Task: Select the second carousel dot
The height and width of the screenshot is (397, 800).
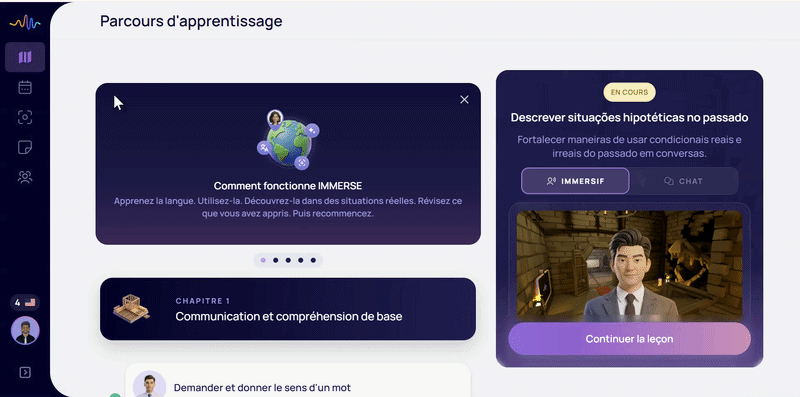Action: point(276,260)
